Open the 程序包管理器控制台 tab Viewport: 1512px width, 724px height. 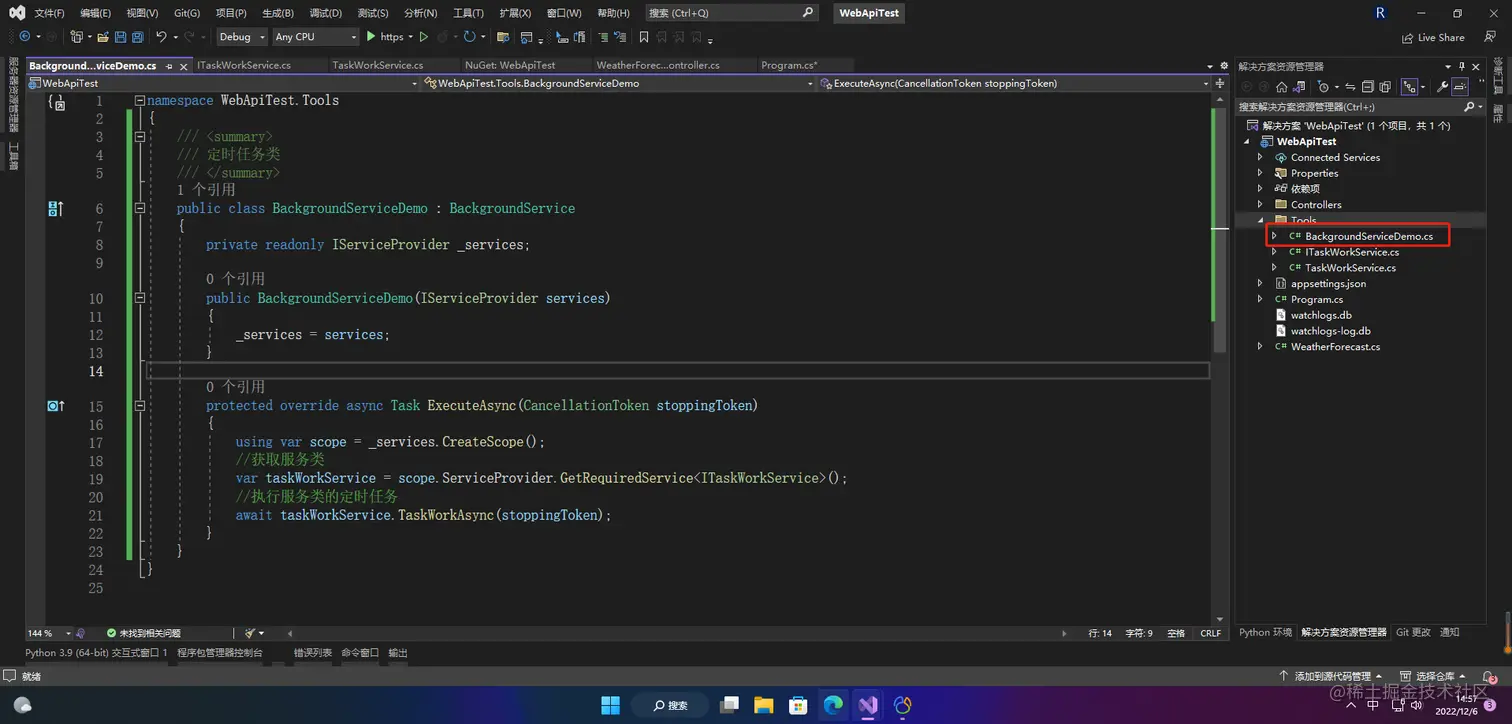click(220, 652)
